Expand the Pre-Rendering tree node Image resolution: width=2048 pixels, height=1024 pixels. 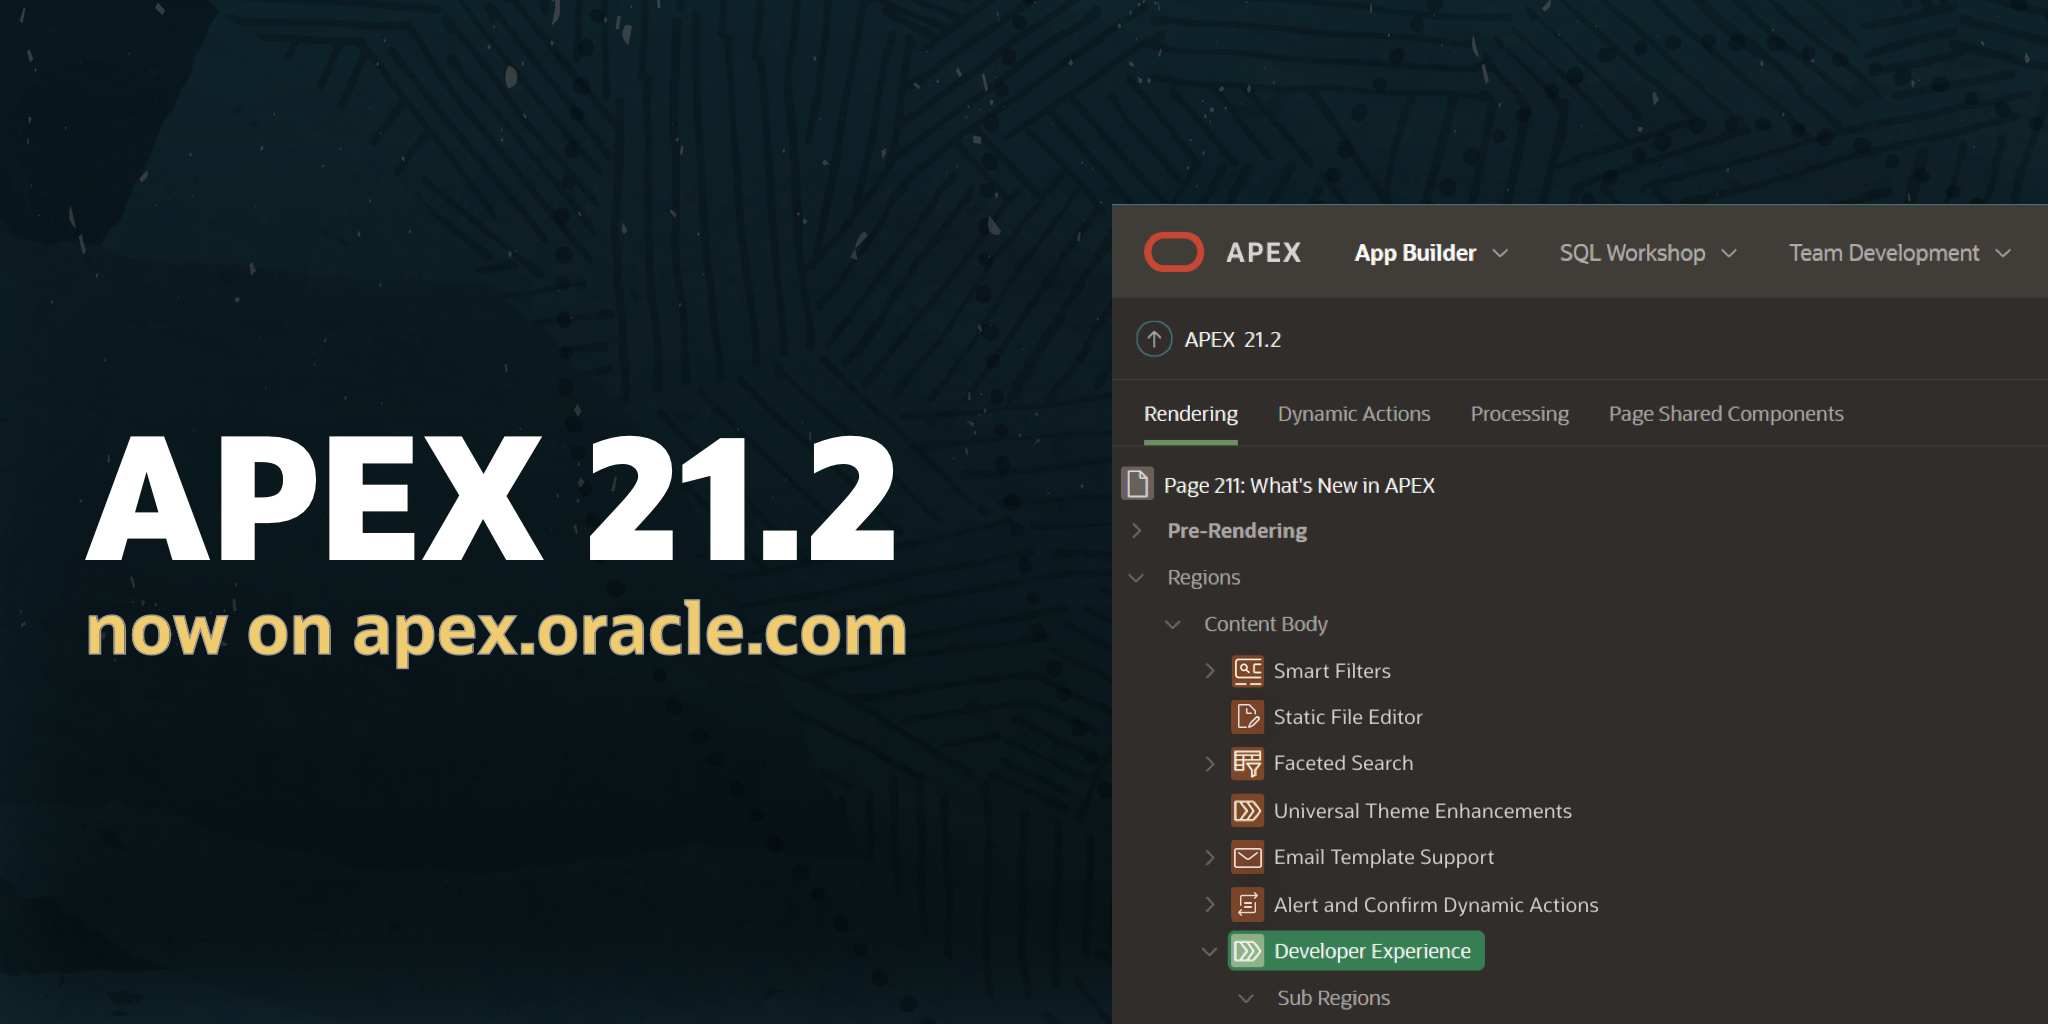(1137, 531)
